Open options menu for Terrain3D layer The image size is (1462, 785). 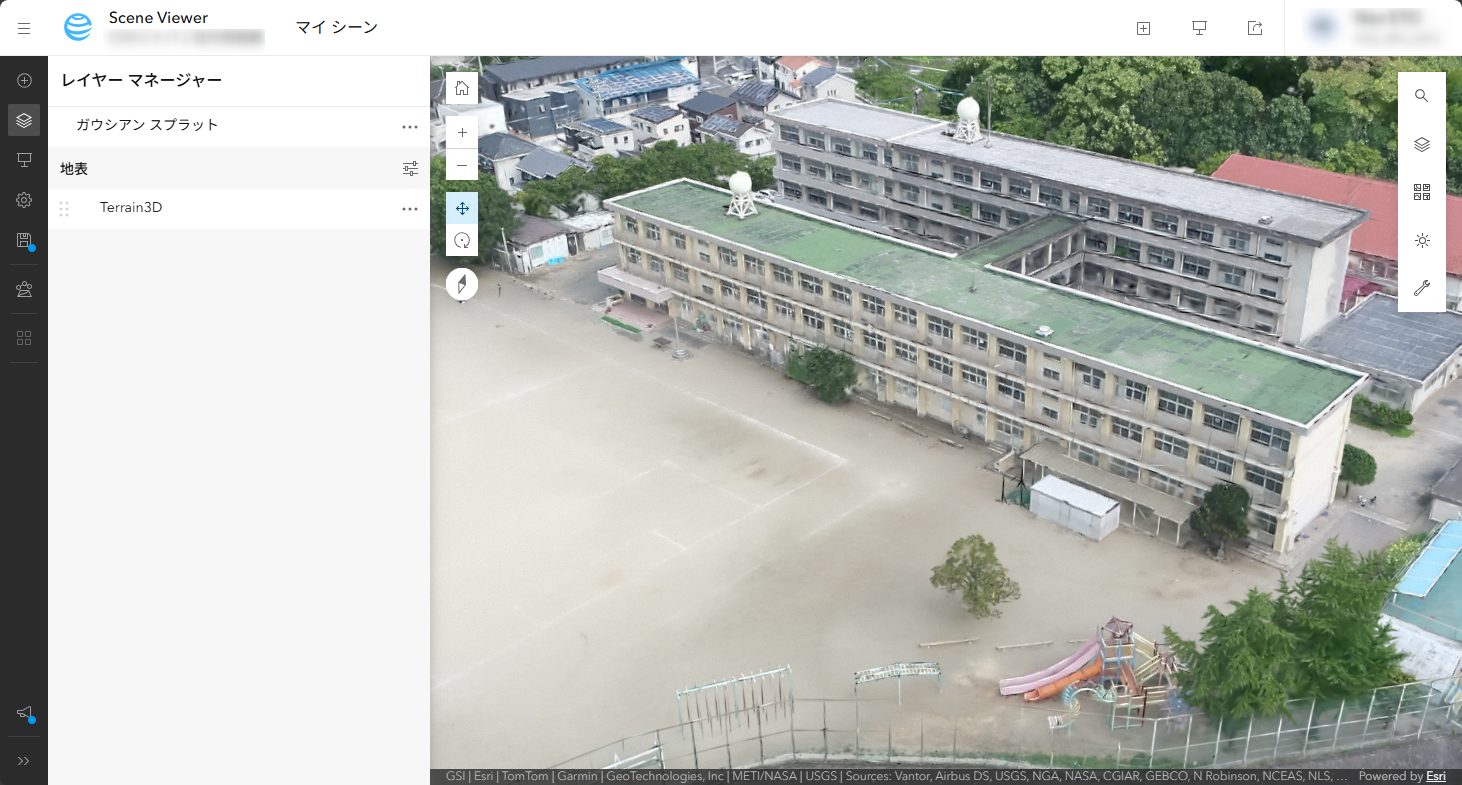tap(409, 209)
